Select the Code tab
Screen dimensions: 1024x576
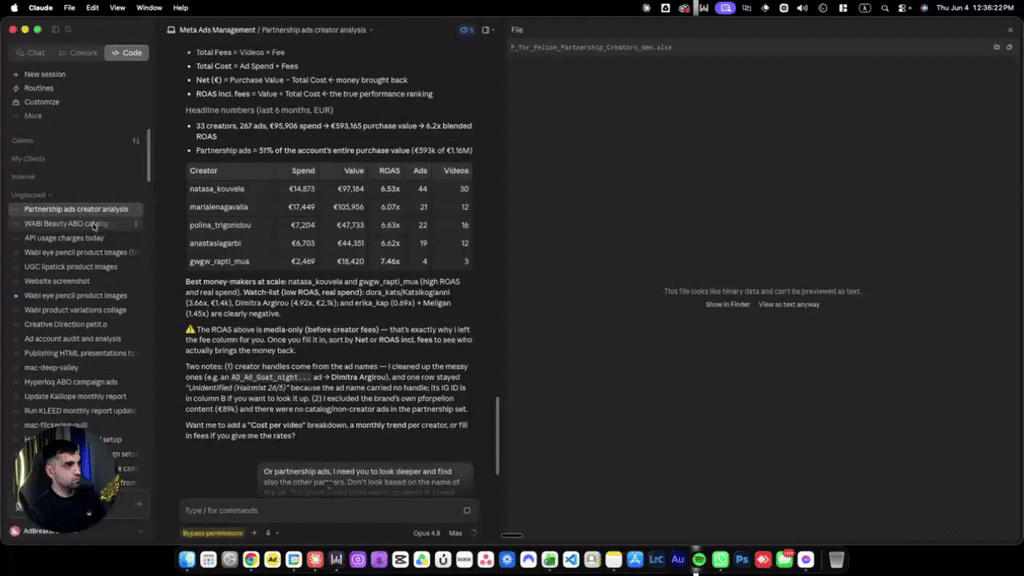[127, 53]
